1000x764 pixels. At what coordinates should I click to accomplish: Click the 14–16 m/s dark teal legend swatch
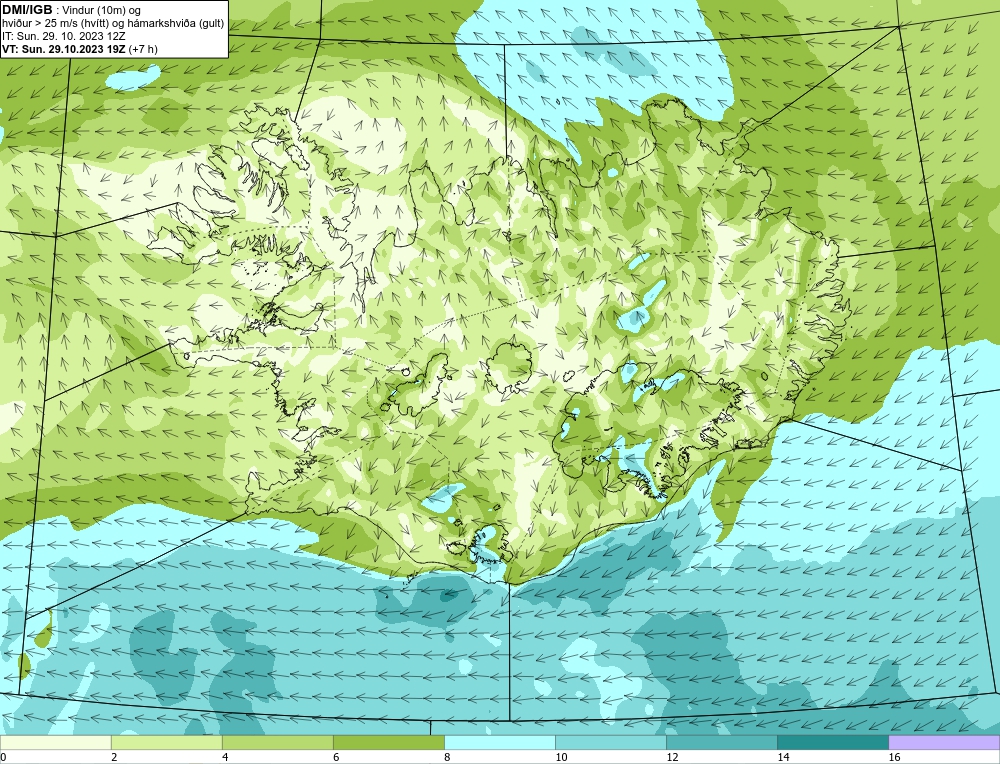[832, 742]
